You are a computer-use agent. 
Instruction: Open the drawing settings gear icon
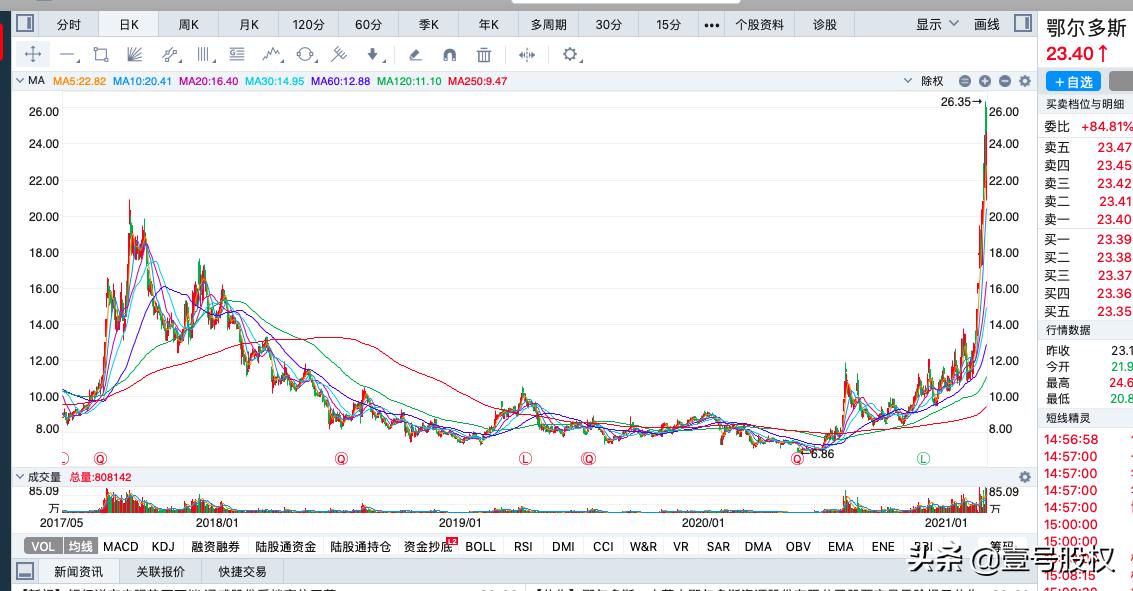click(570, 55)
